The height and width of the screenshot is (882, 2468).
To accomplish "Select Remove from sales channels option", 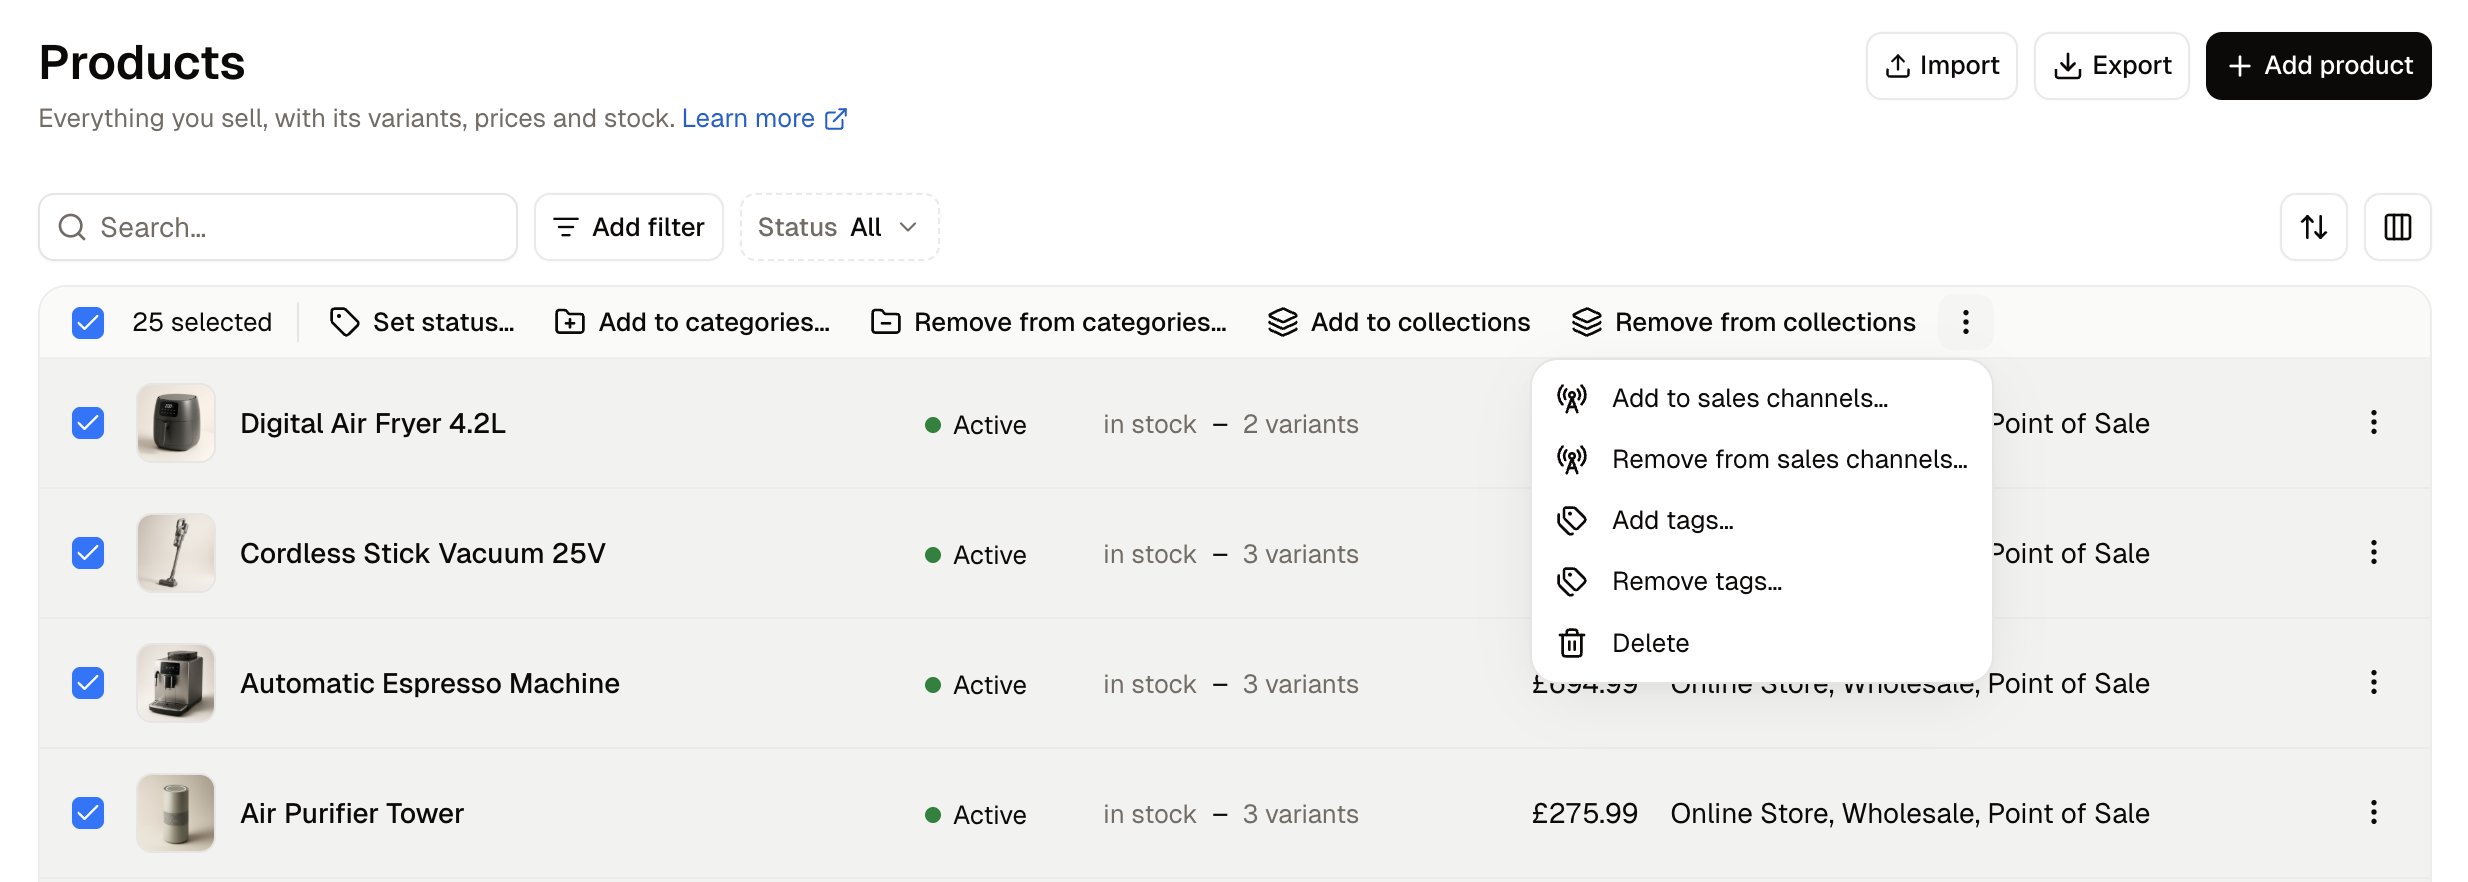I will tap(1761, 460).
